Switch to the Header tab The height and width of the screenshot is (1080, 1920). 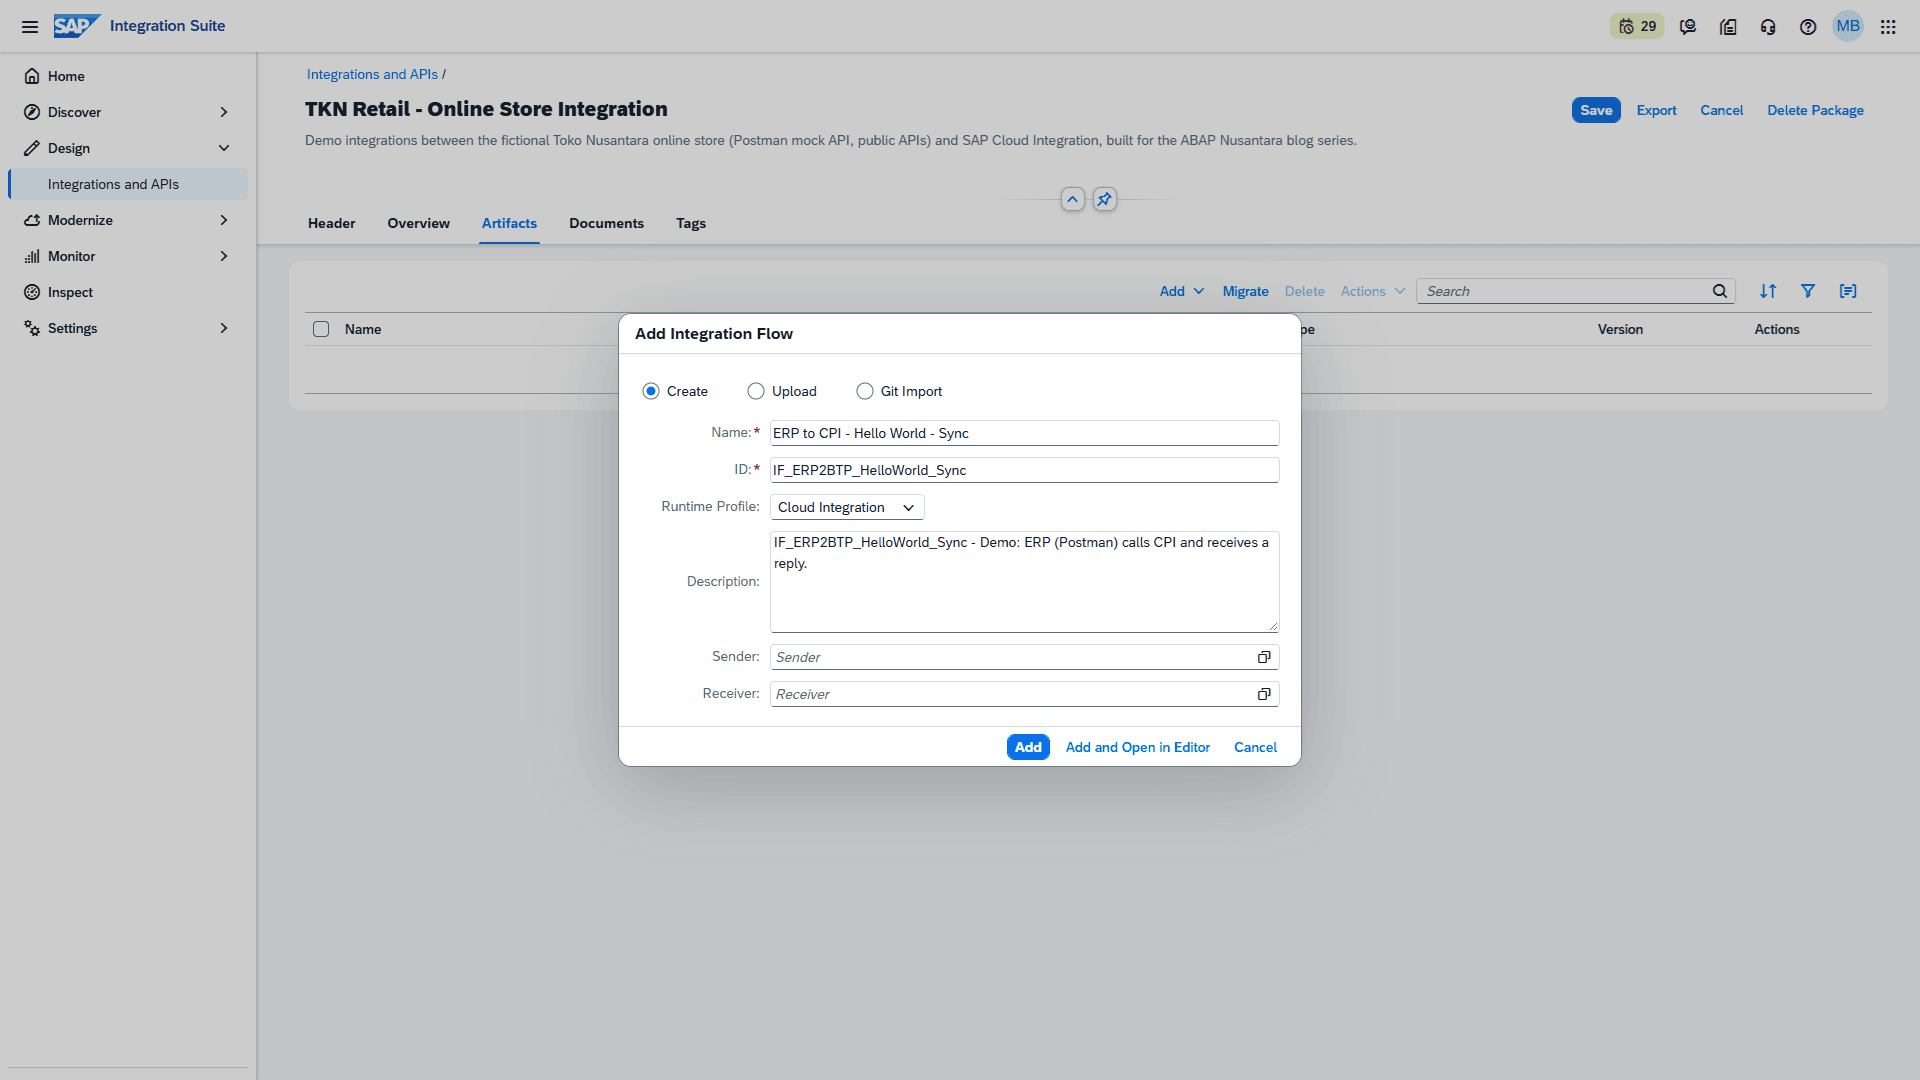[332, 223]
